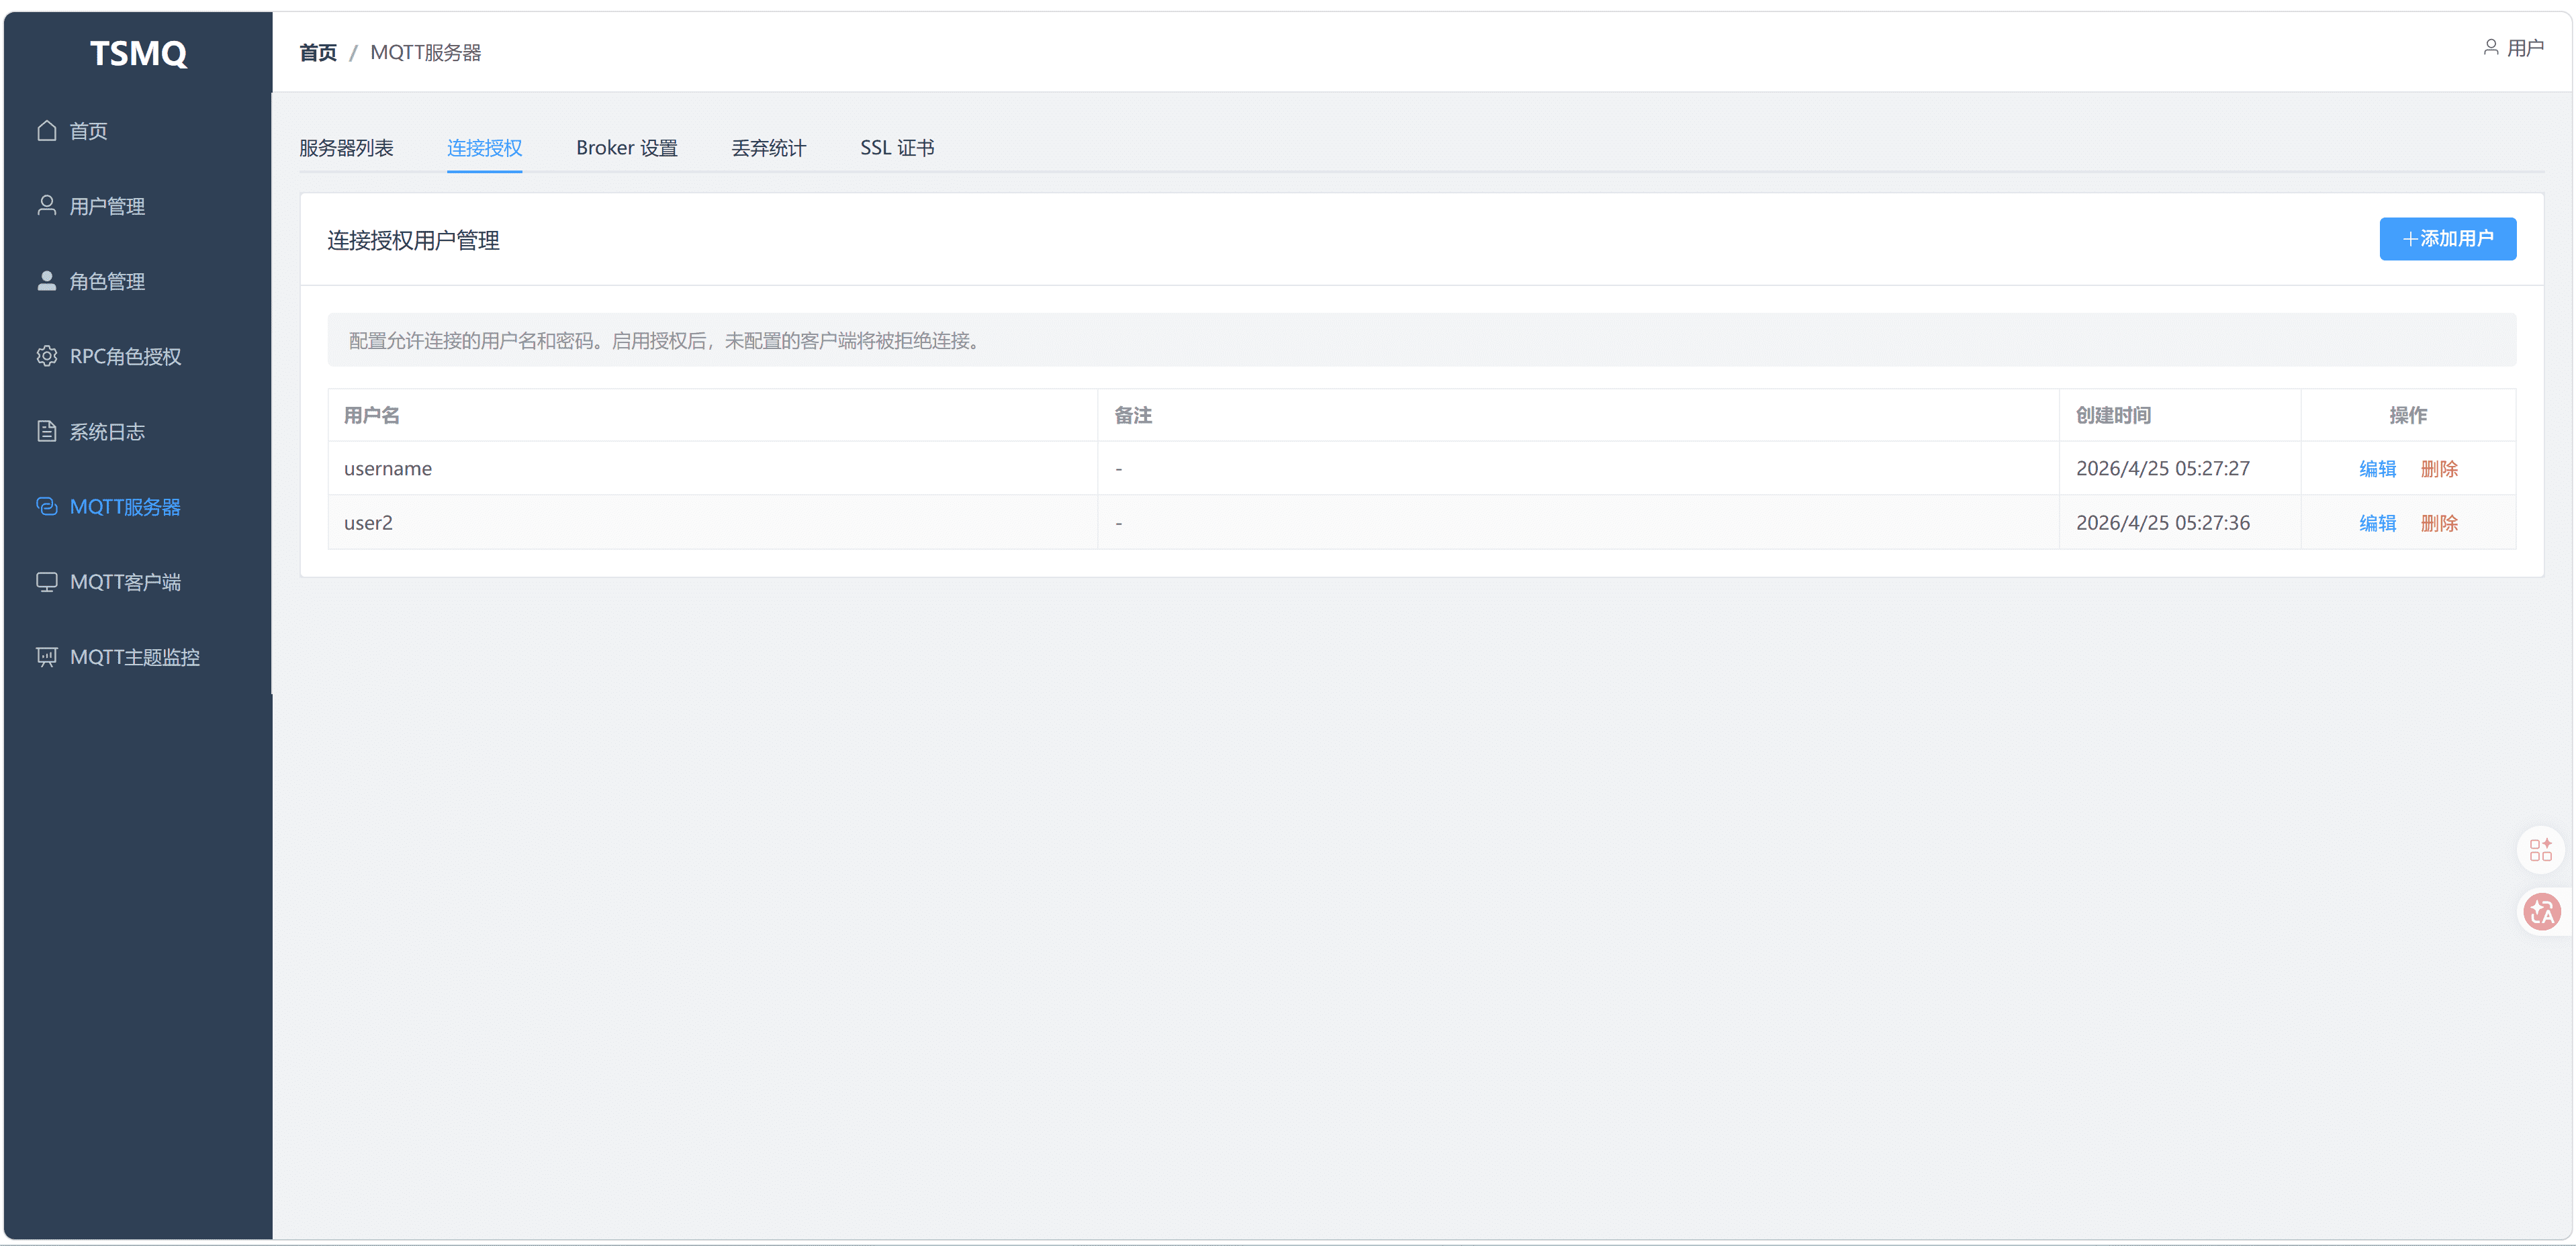Image resolution: width=2576 pixels, height=1246 pixels.
Task: Switch to the 服务器列表 tab
Action: click(346, 148)
